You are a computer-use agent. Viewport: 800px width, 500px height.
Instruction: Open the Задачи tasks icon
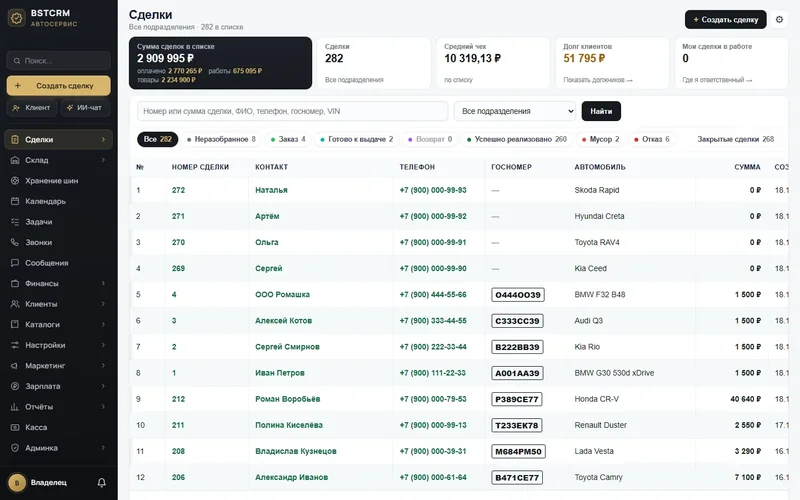15,221
